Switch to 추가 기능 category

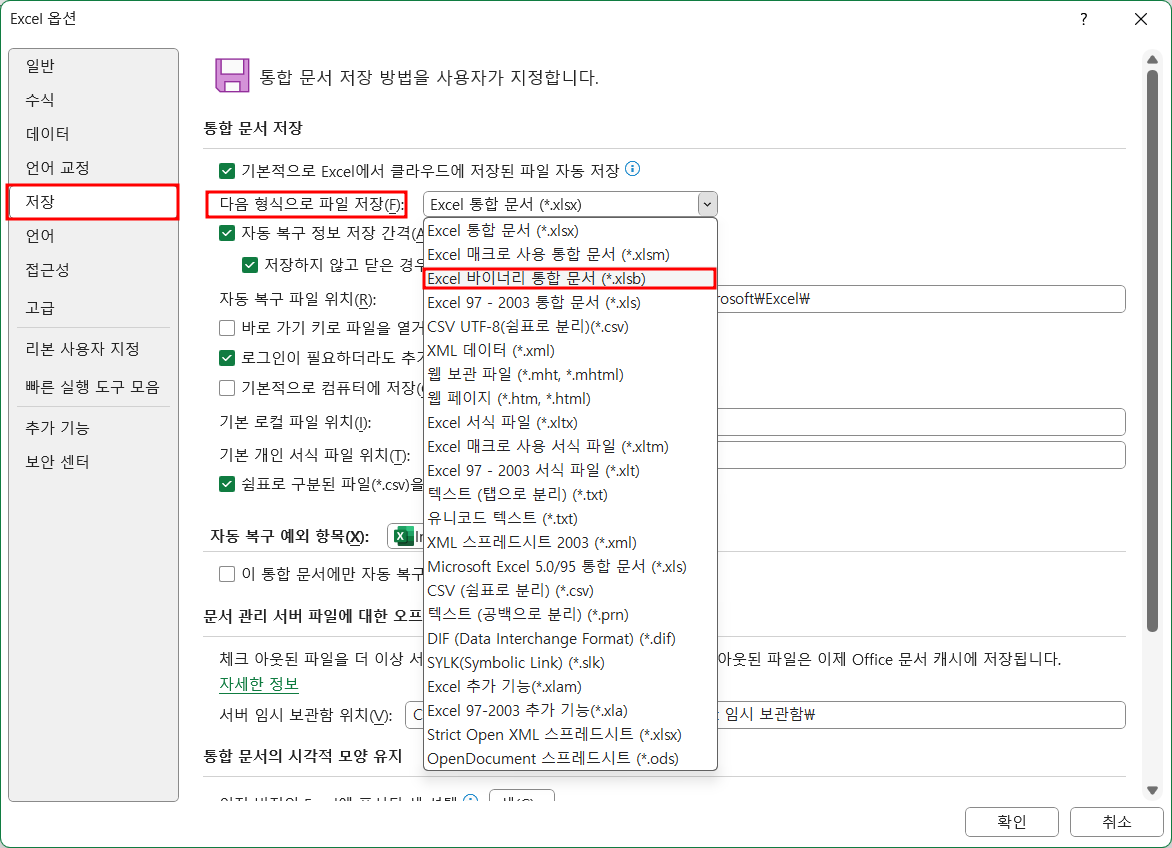(93, 427)
